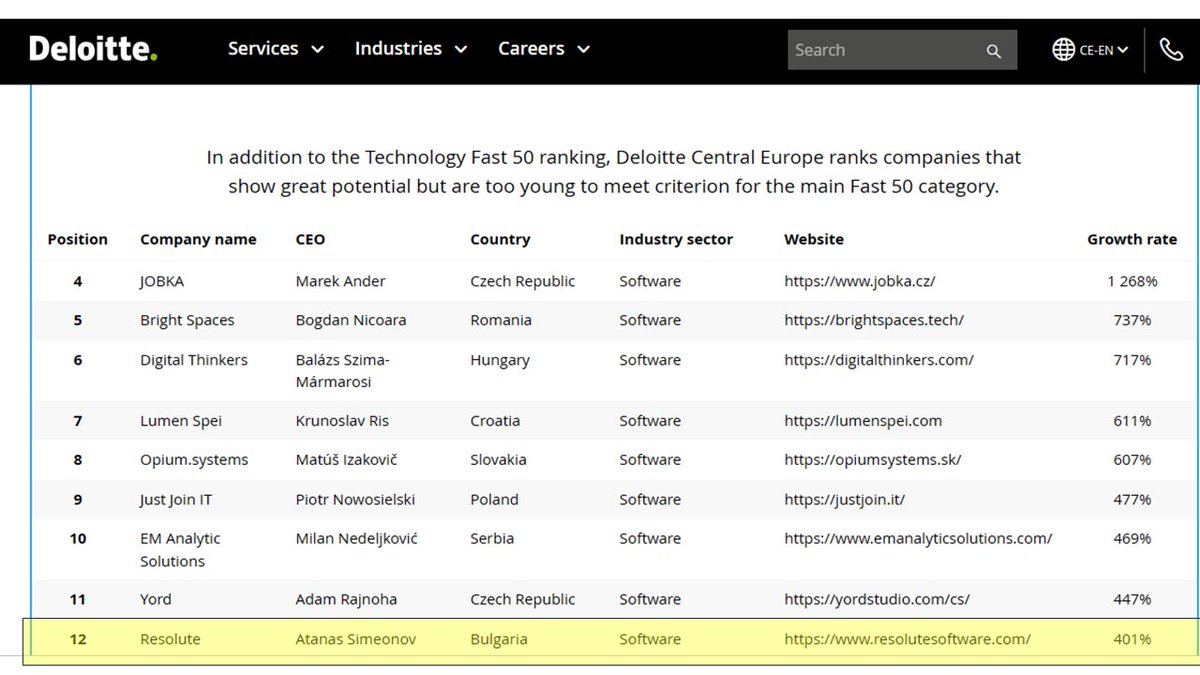Open the resolutesoftware.com website link

coord(907,639)
